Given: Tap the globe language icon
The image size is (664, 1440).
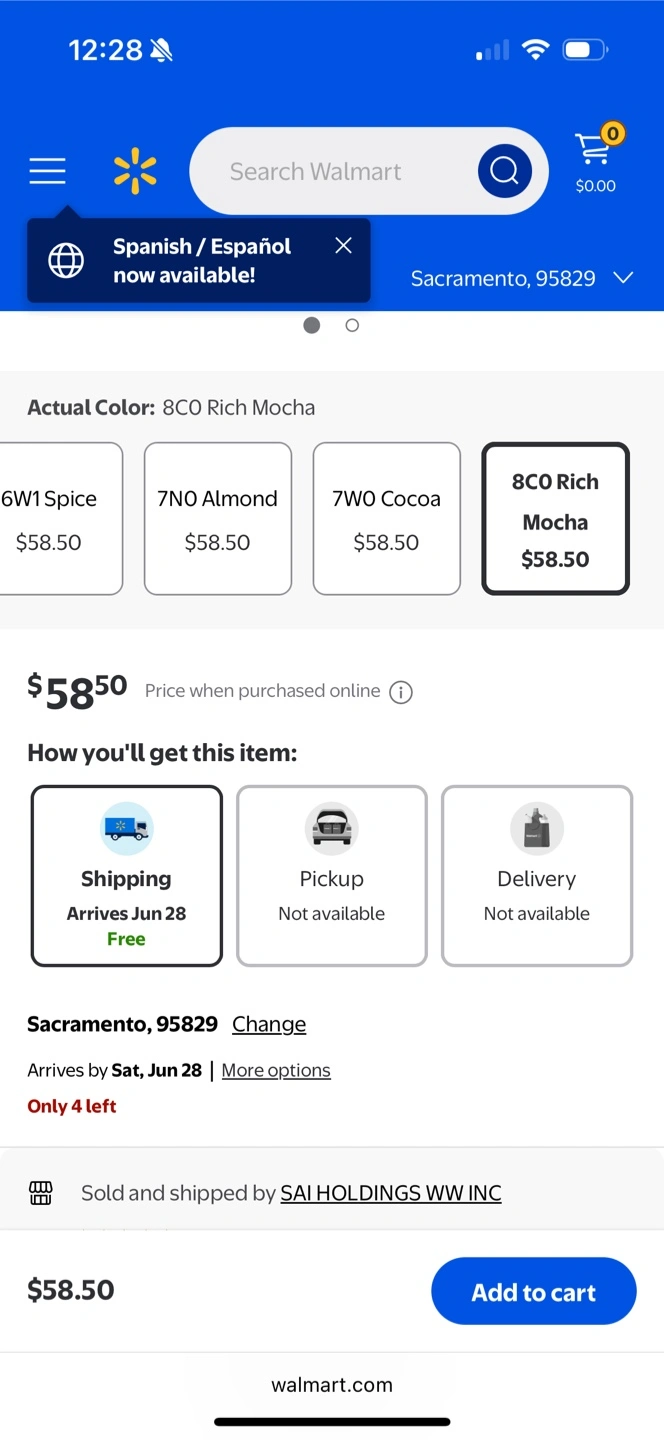Looking at the screenshot, I should click(x=66, y=261).
